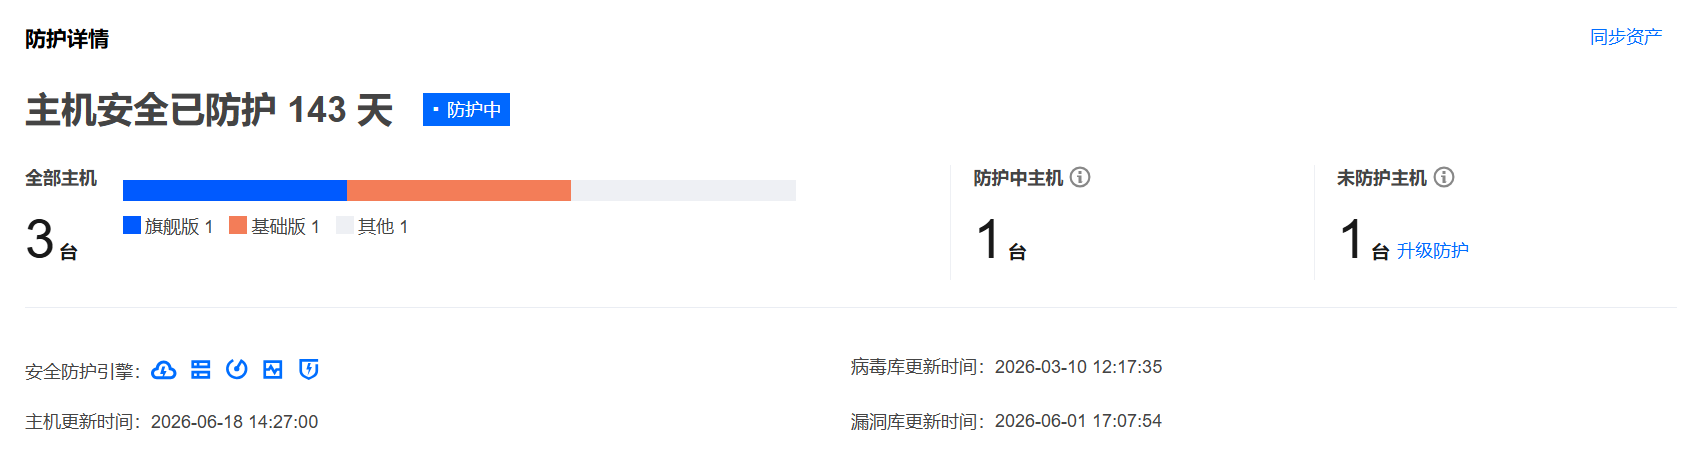
Task: Click the 防护中 status badge
Action: coord(466,110)
